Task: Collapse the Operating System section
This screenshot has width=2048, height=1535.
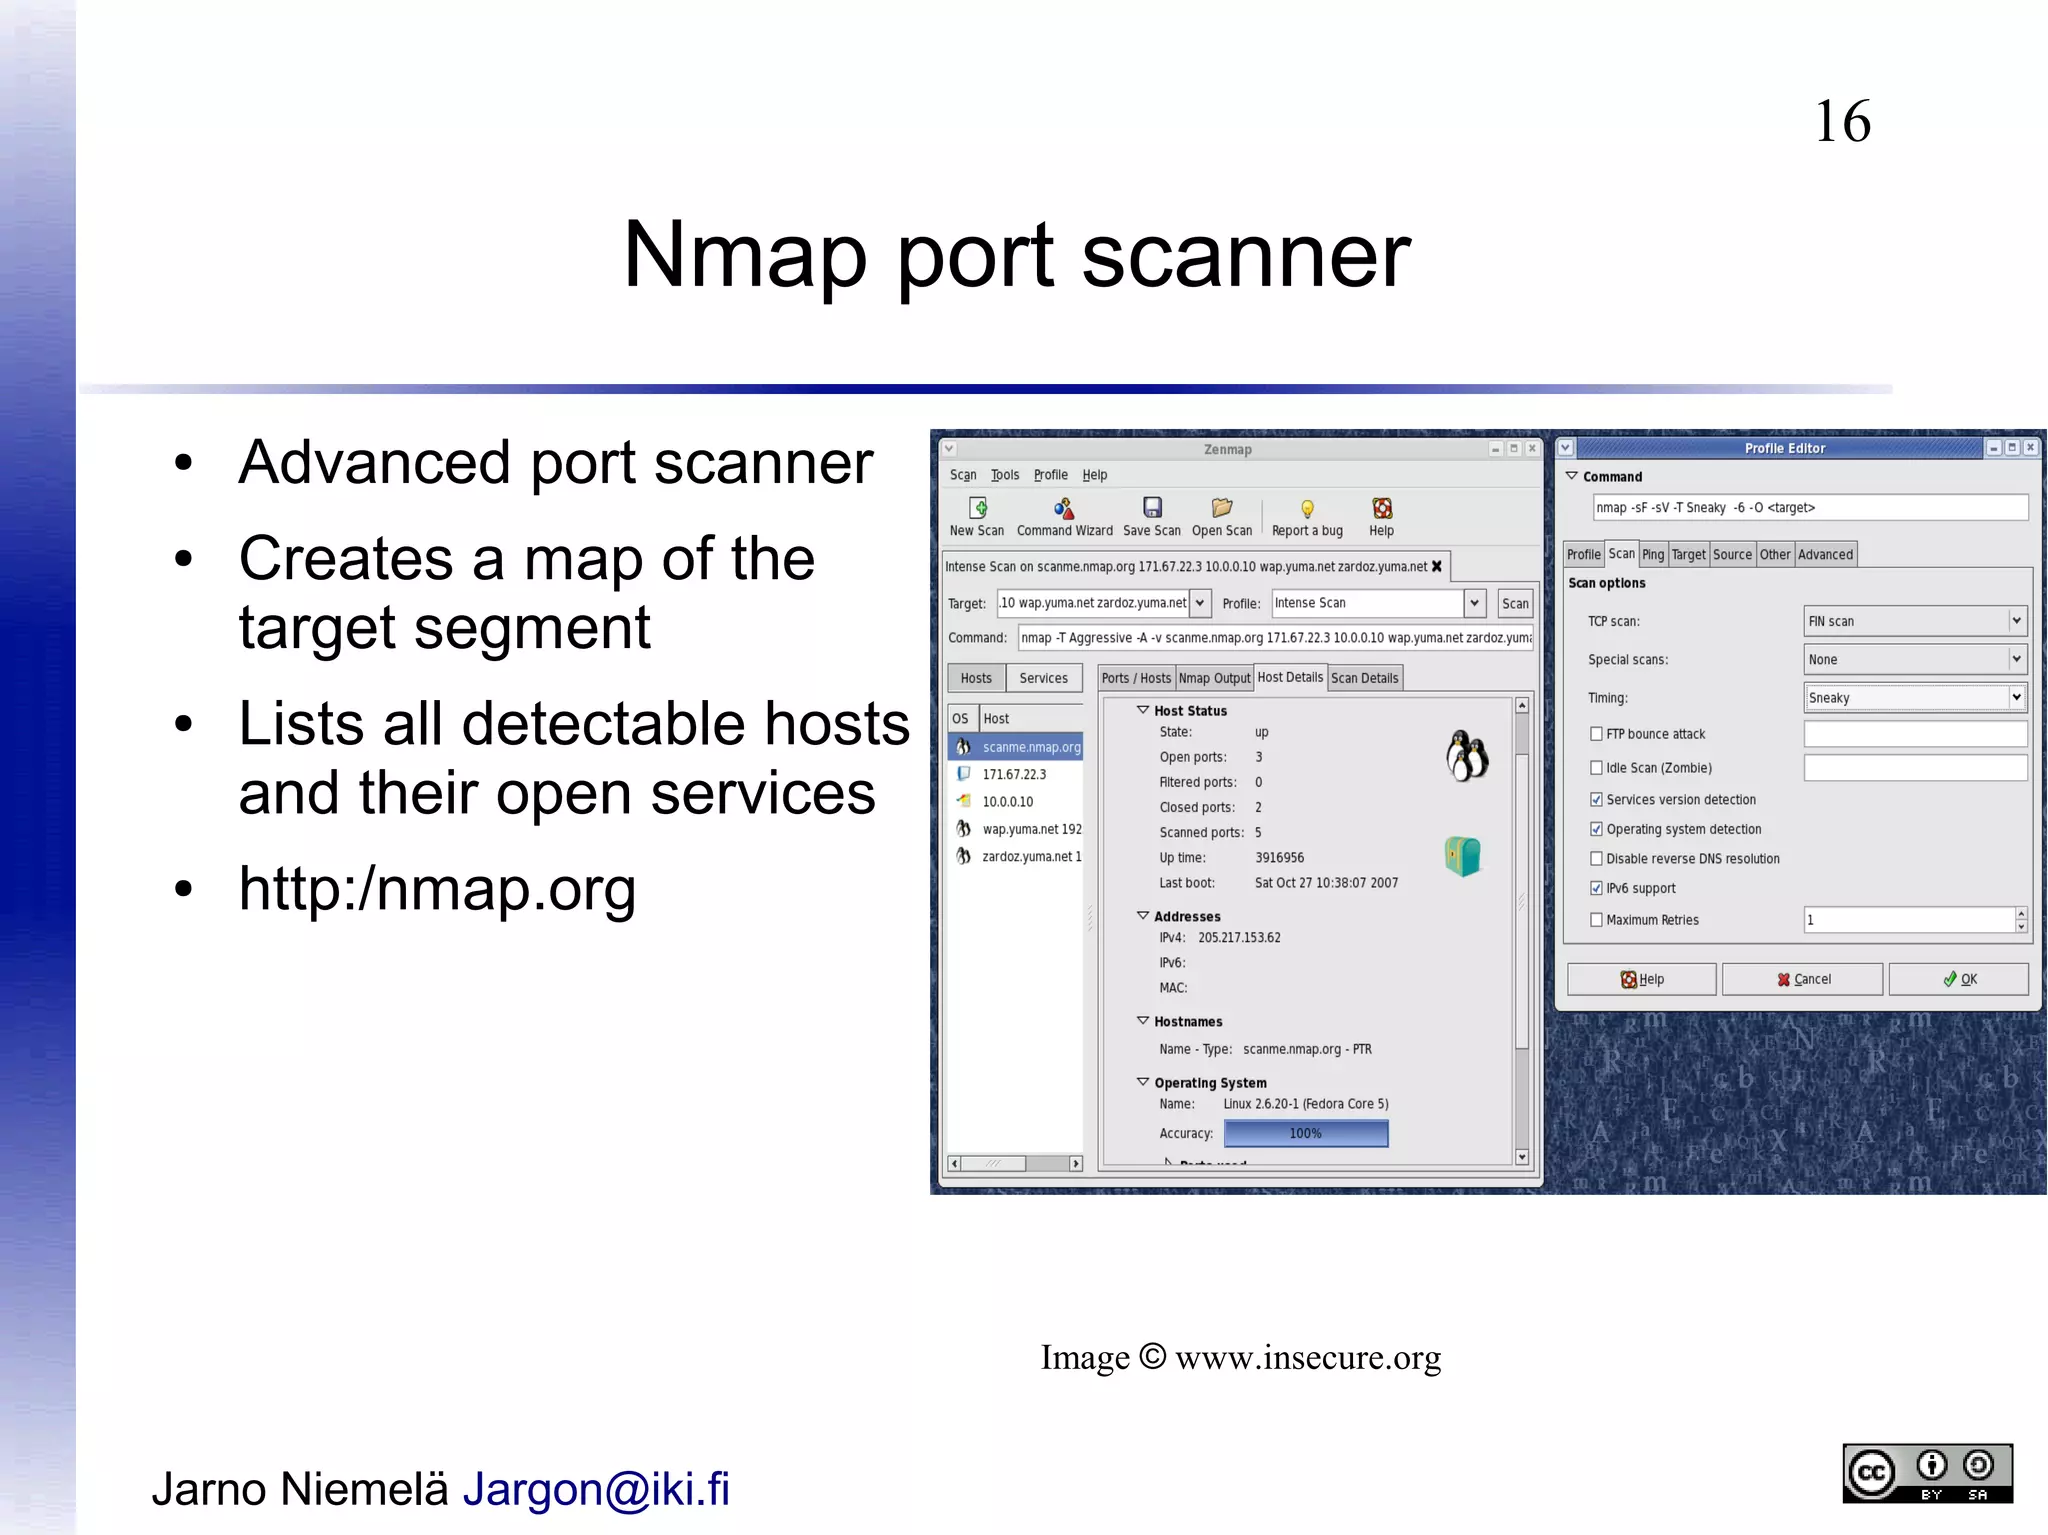Action: click(x=1143, y=1082)
